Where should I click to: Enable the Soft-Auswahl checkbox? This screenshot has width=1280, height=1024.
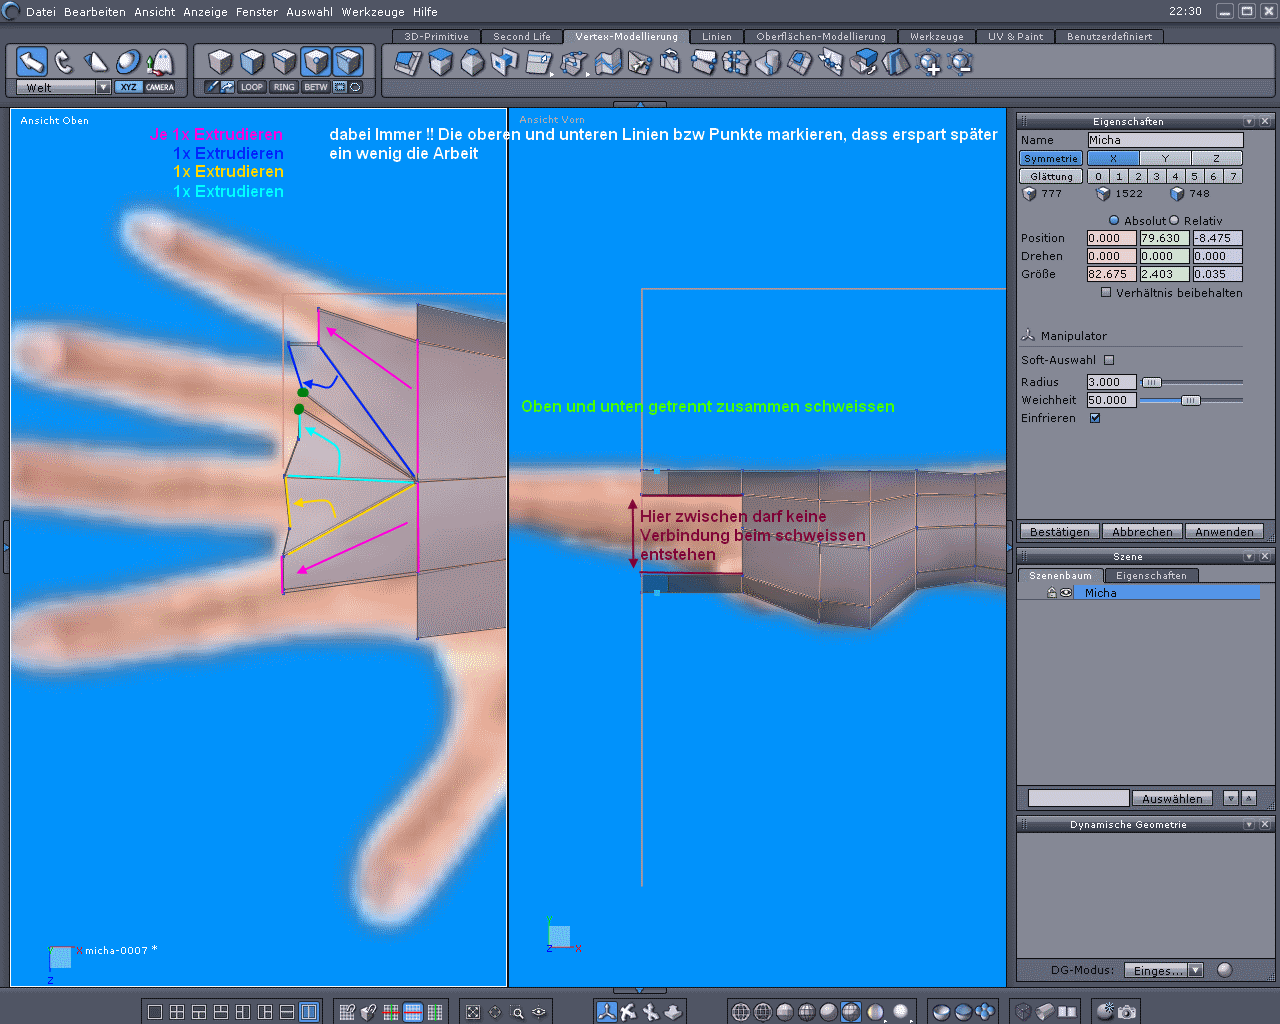(1109, 360)
